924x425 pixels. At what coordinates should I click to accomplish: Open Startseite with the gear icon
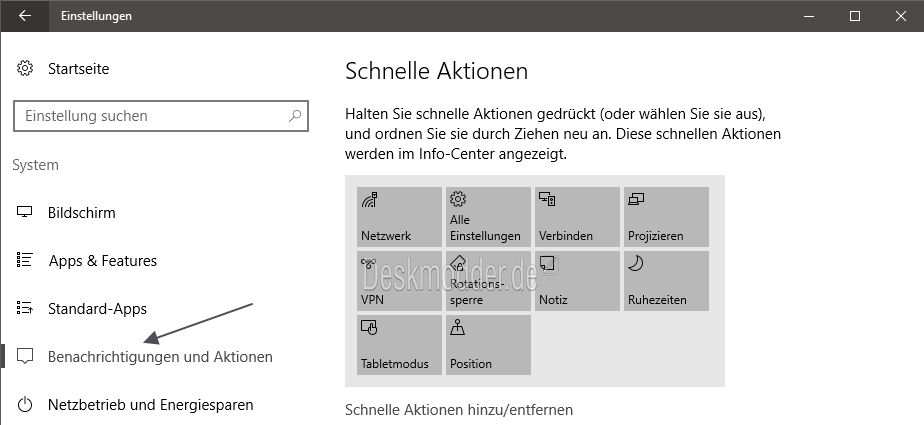[62, 69]
